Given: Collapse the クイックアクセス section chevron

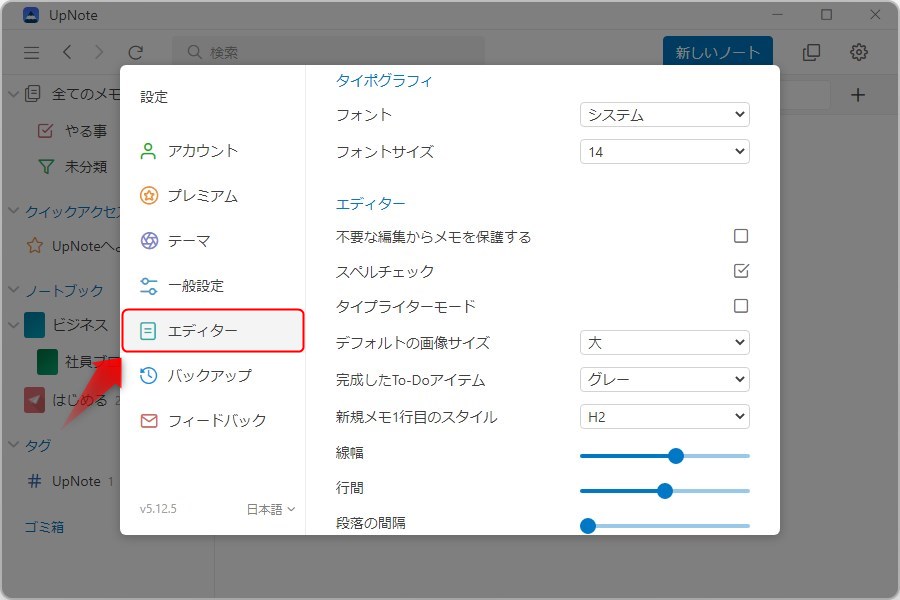Looking at the screenshot, I should pyautogui.click(x=13, y=211).
